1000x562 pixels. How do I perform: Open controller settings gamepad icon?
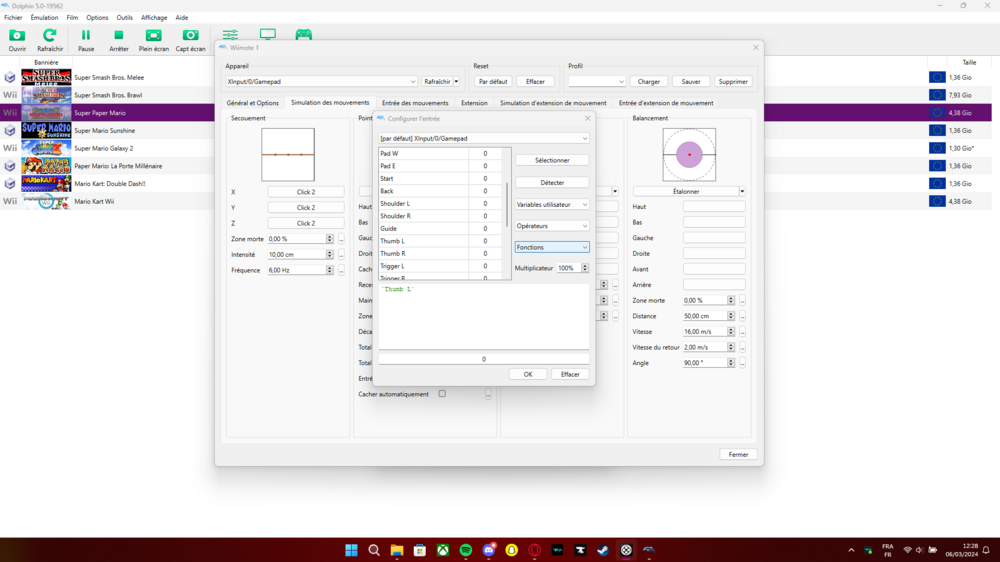pos(303,35)
